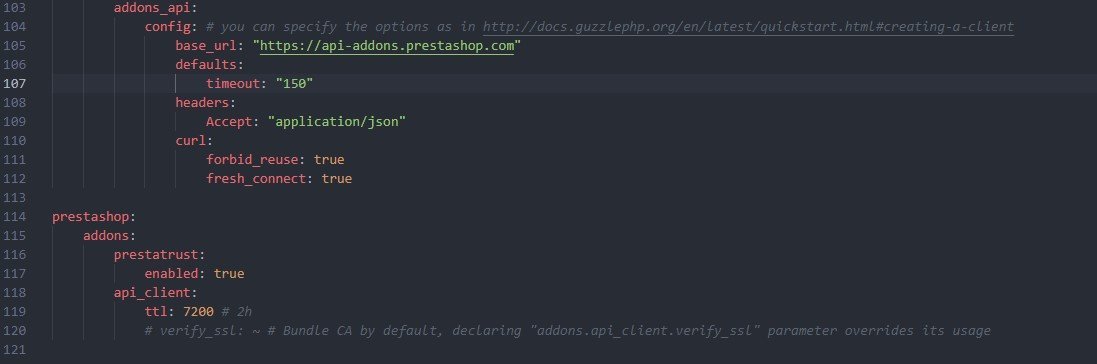Click the addons_api key
This screenshot has height=364, width=1097.
(x=152, y=8)
